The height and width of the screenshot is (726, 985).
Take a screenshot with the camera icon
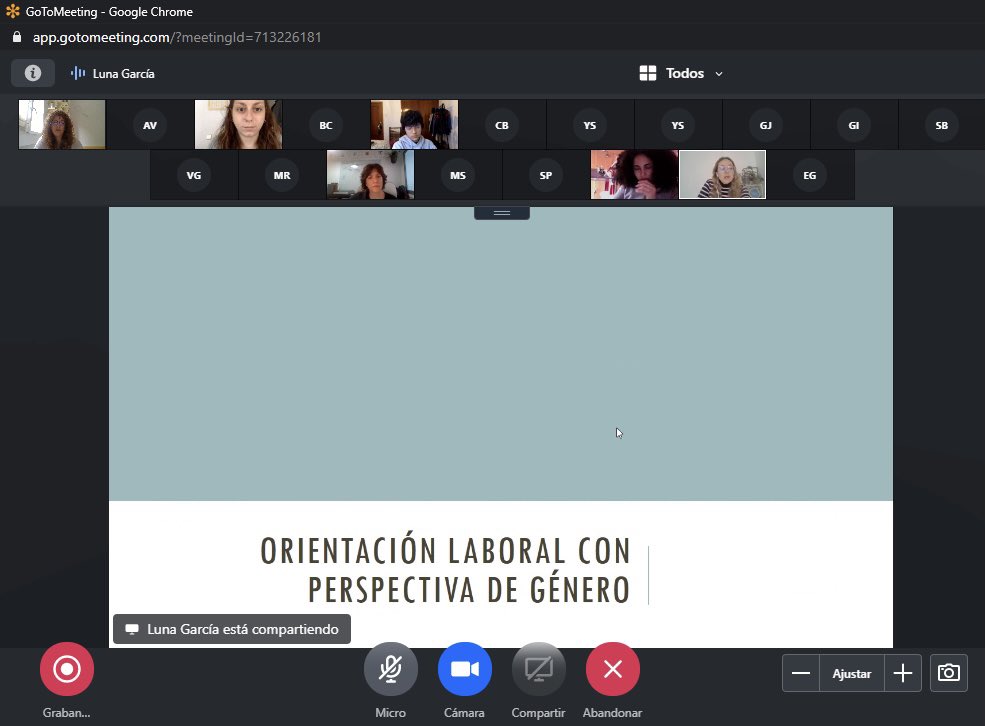(949, 673)
